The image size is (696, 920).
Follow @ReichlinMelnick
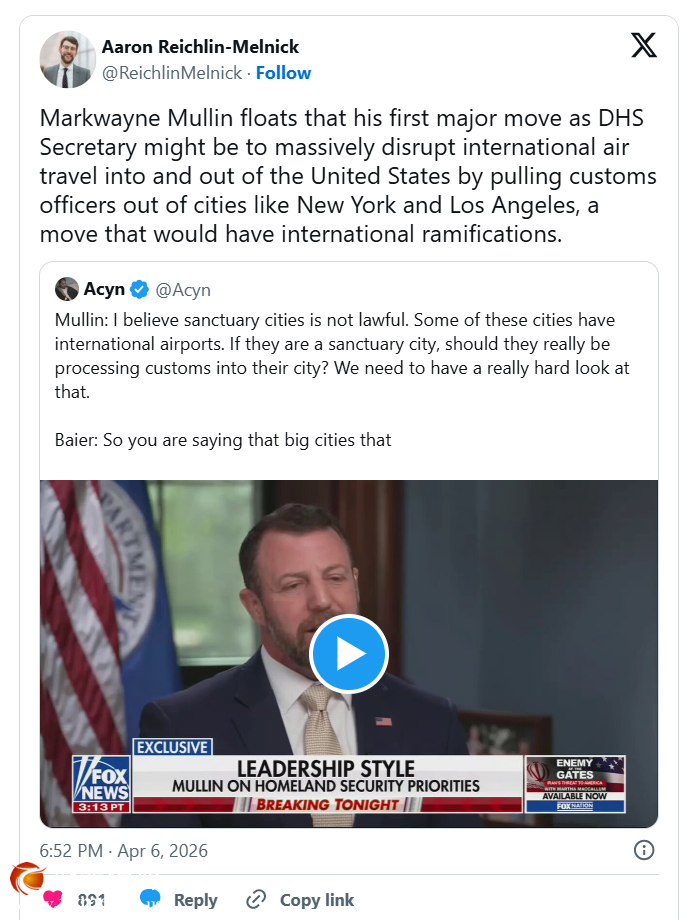[x=283, y=73]
